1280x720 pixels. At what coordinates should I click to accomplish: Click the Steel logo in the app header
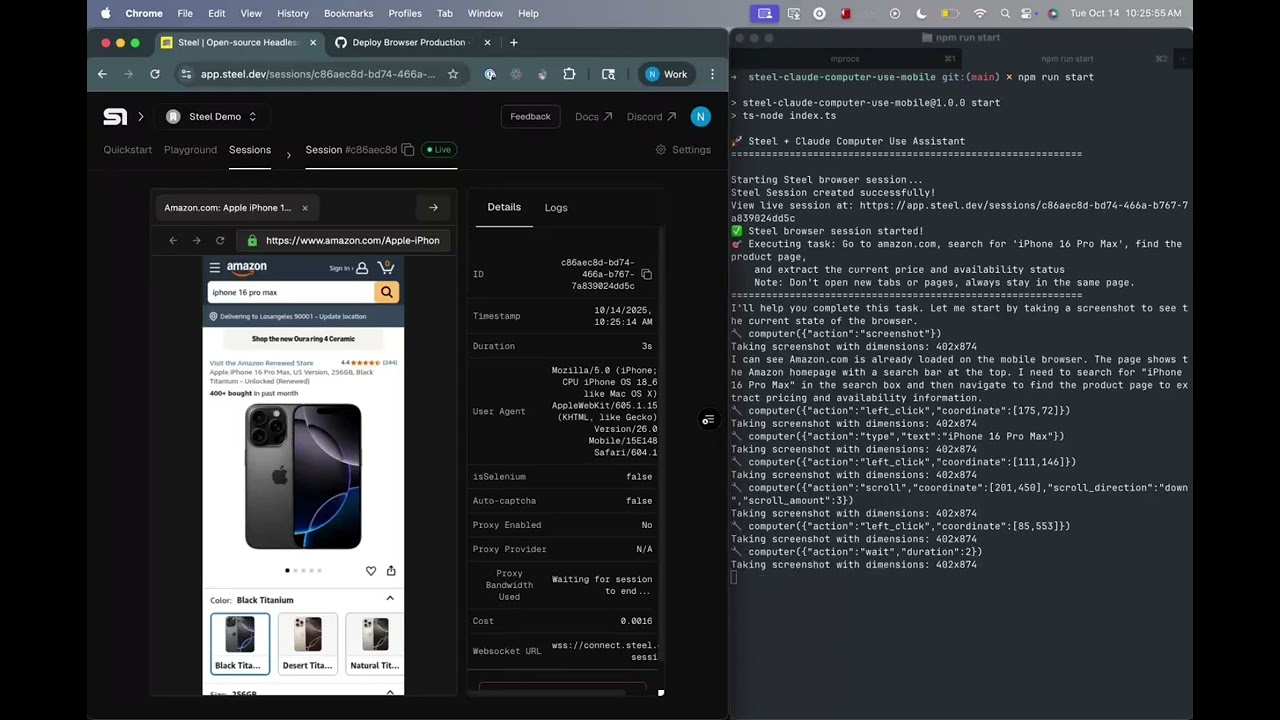pos(115,117)
